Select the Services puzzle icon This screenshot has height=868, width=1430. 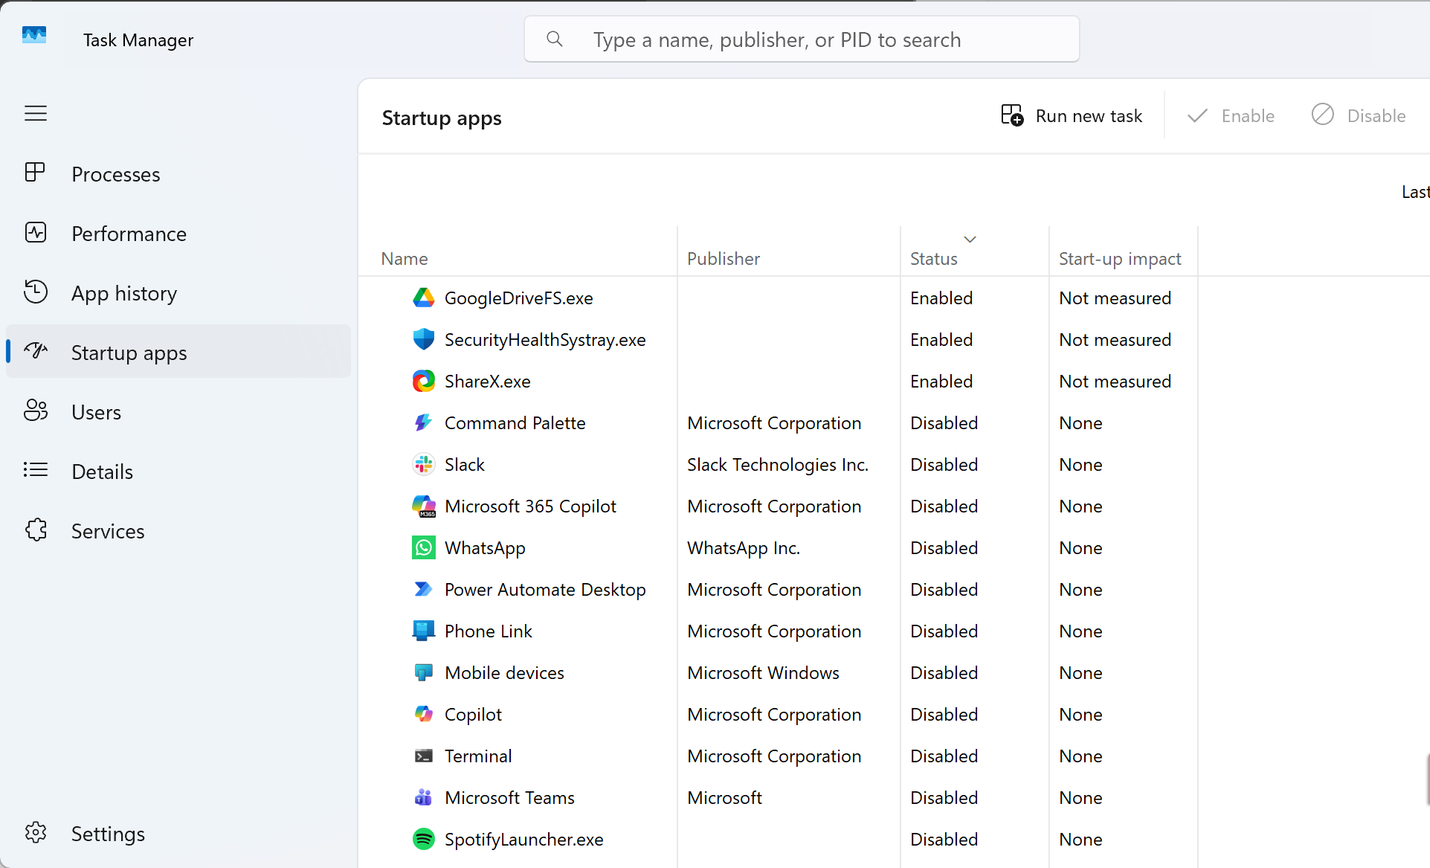(36, 530)
